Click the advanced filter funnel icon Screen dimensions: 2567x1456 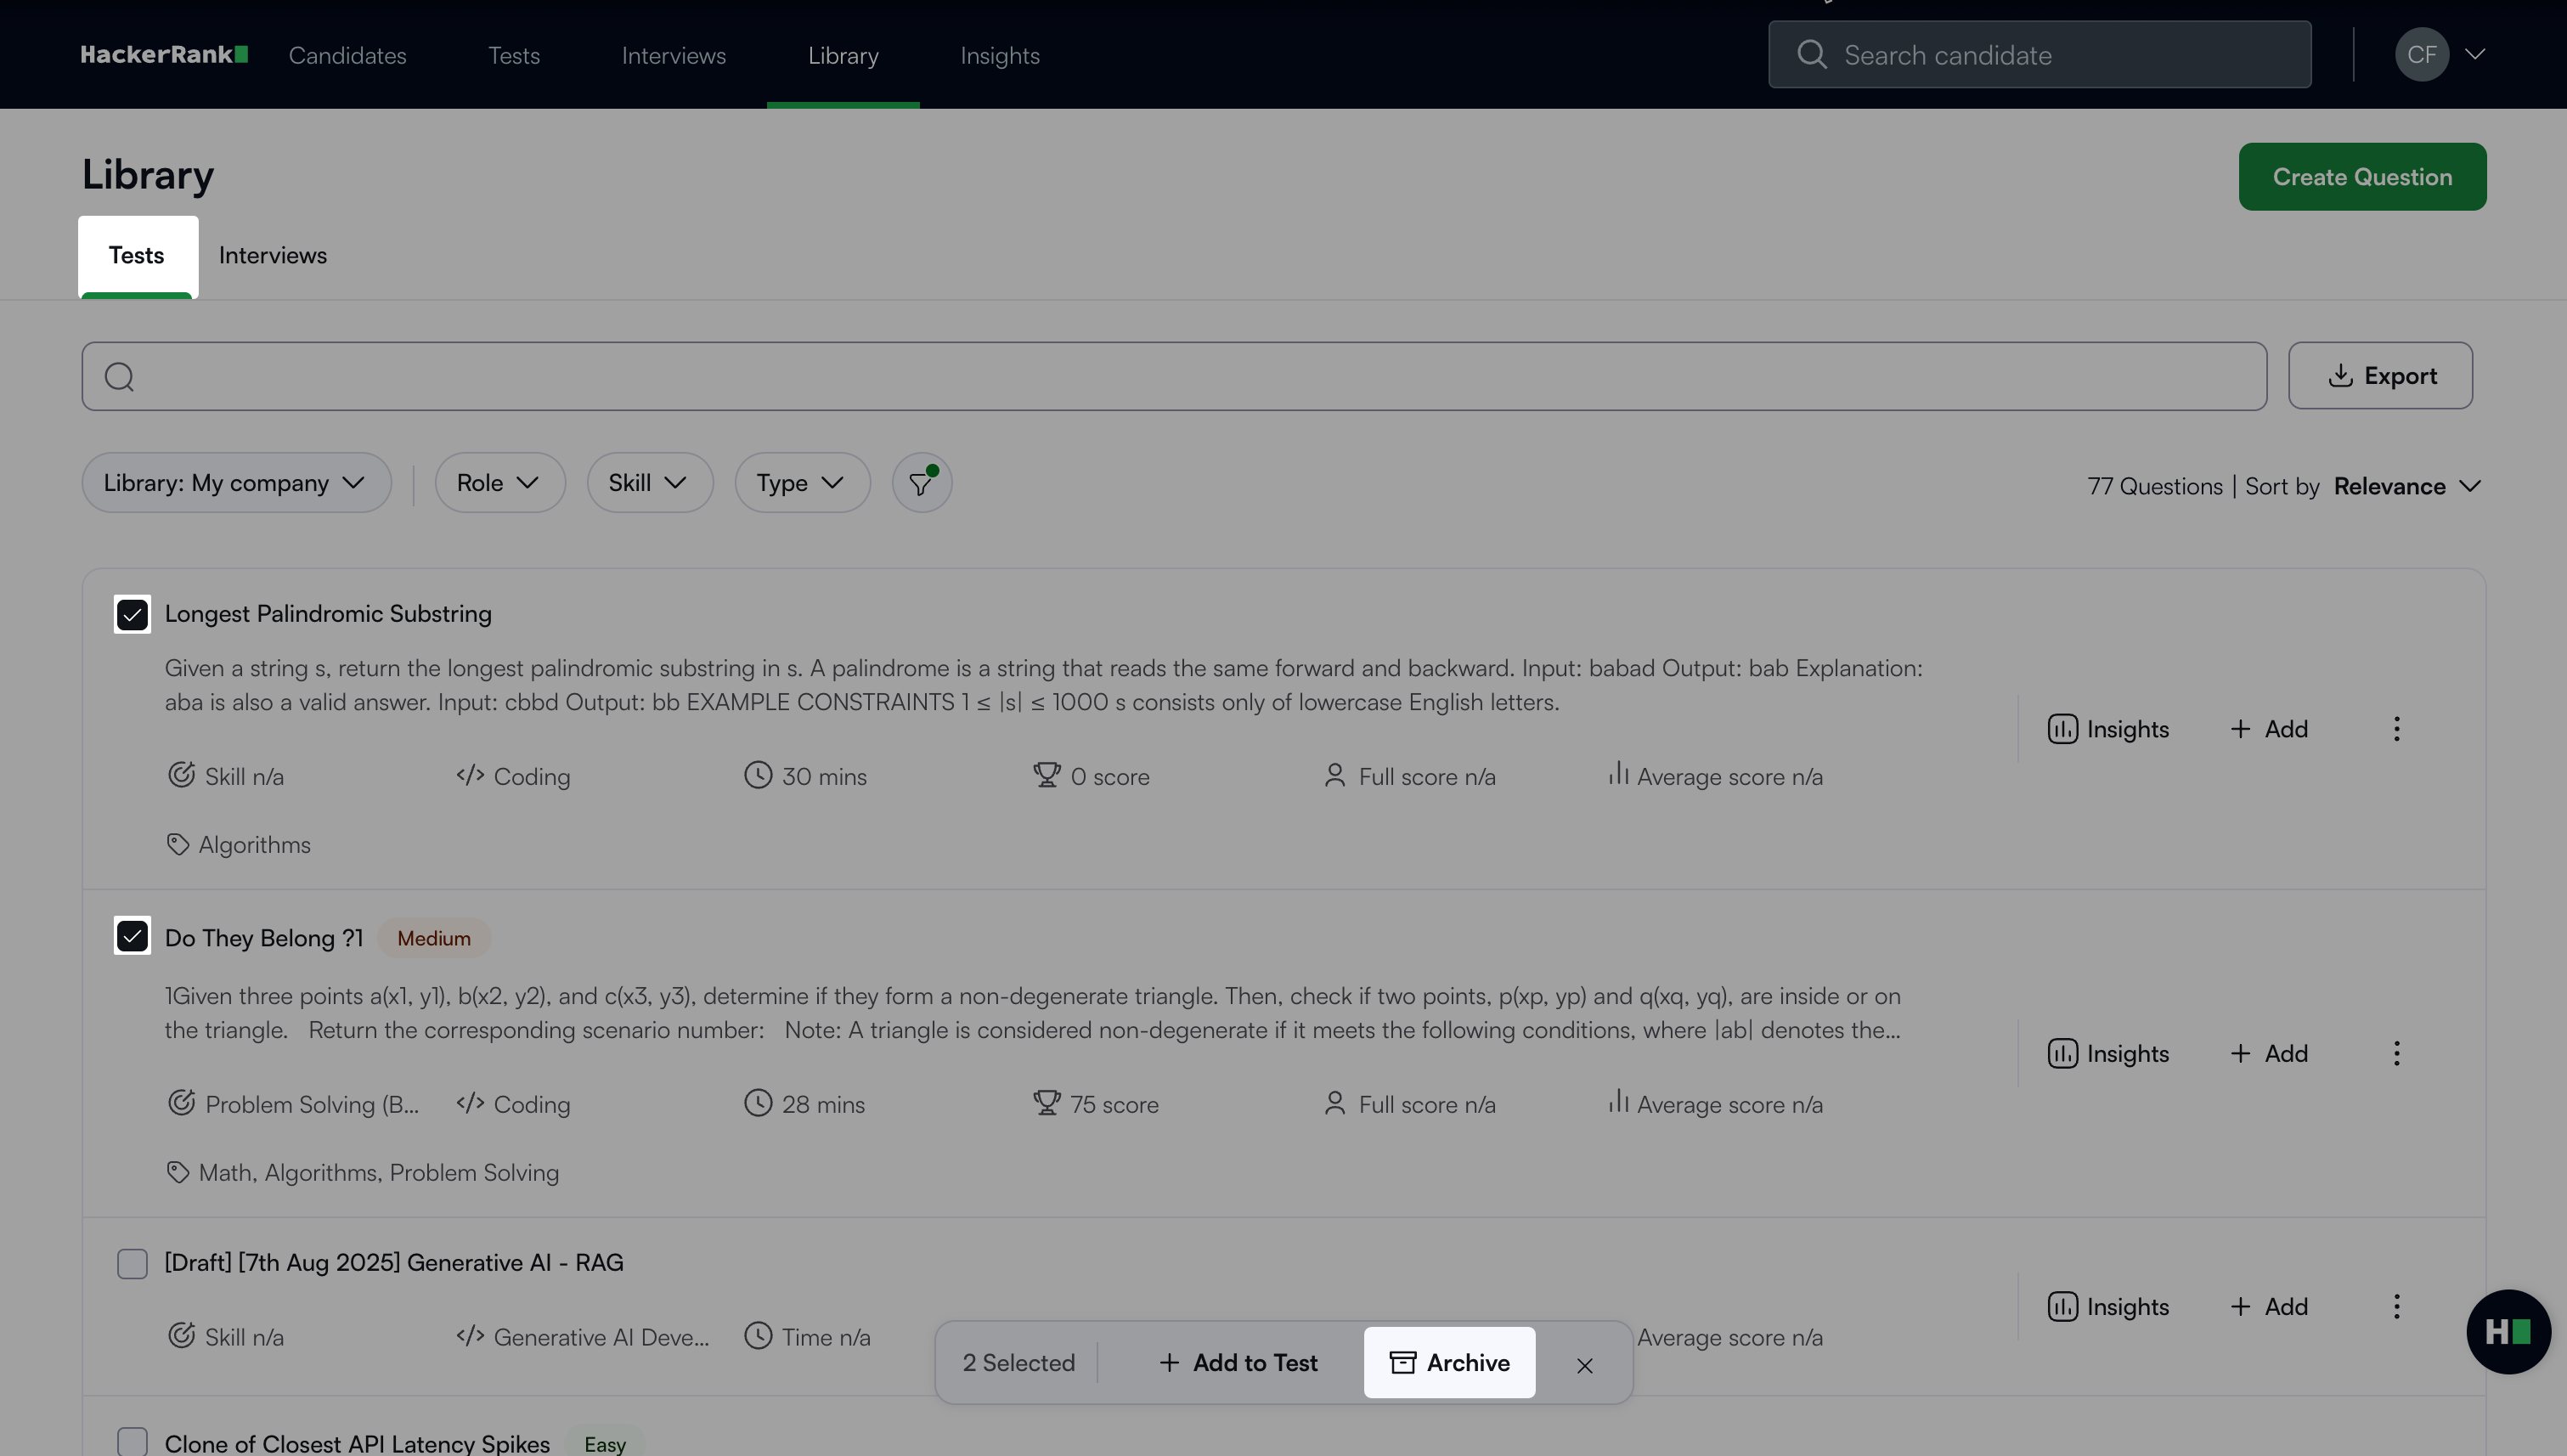coord(921,483)
